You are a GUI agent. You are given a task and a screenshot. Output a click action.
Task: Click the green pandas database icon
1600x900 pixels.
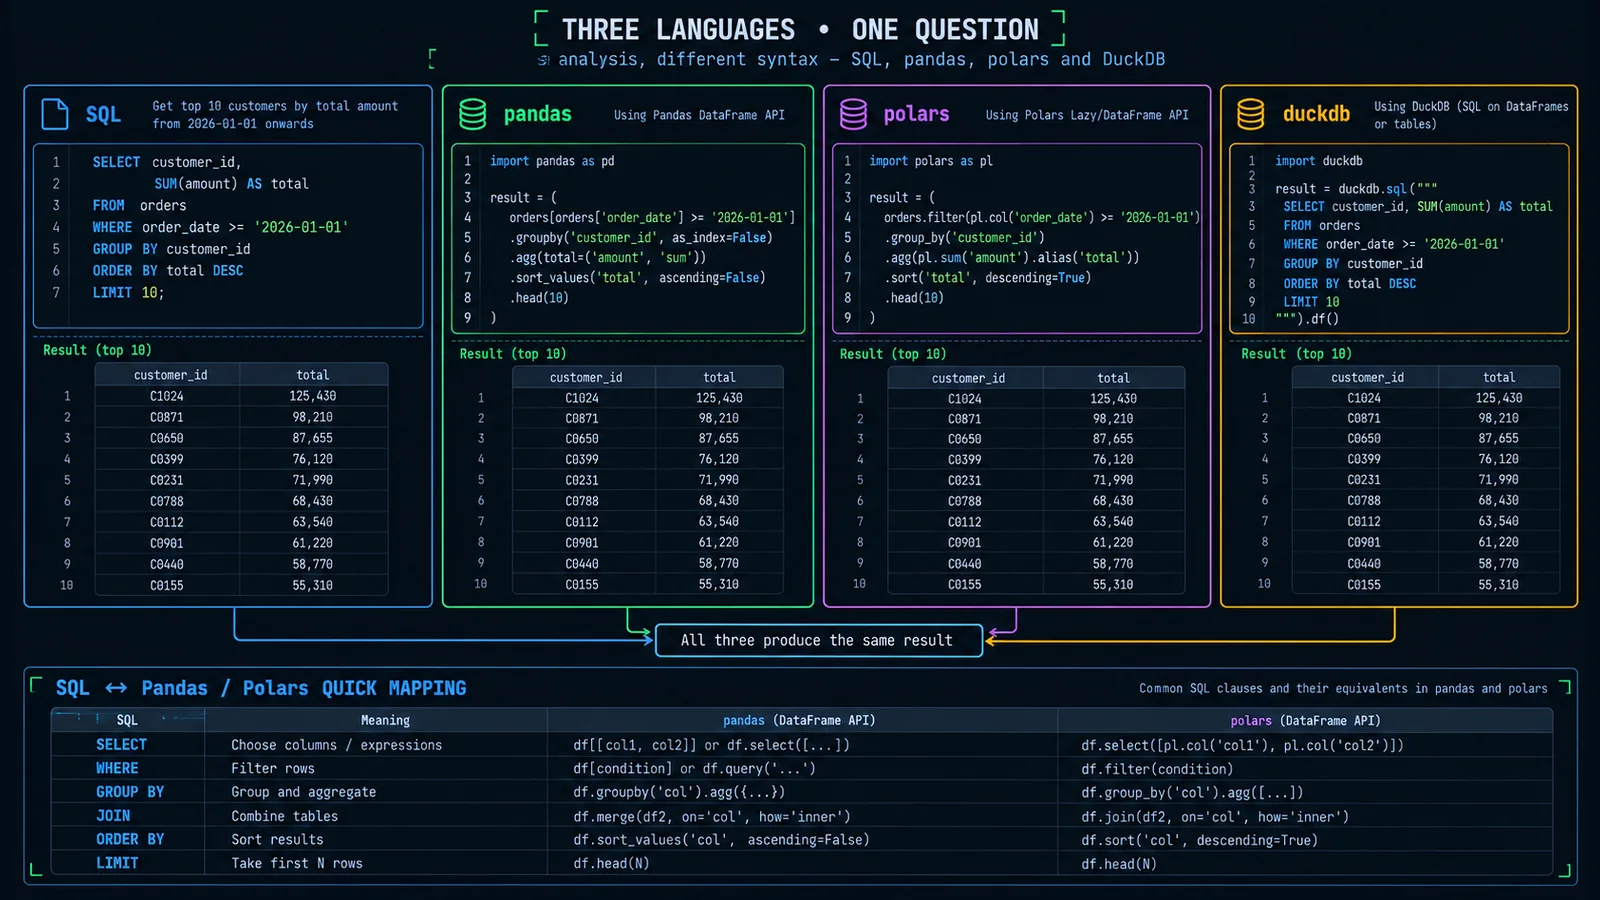(x=473, y=114)
